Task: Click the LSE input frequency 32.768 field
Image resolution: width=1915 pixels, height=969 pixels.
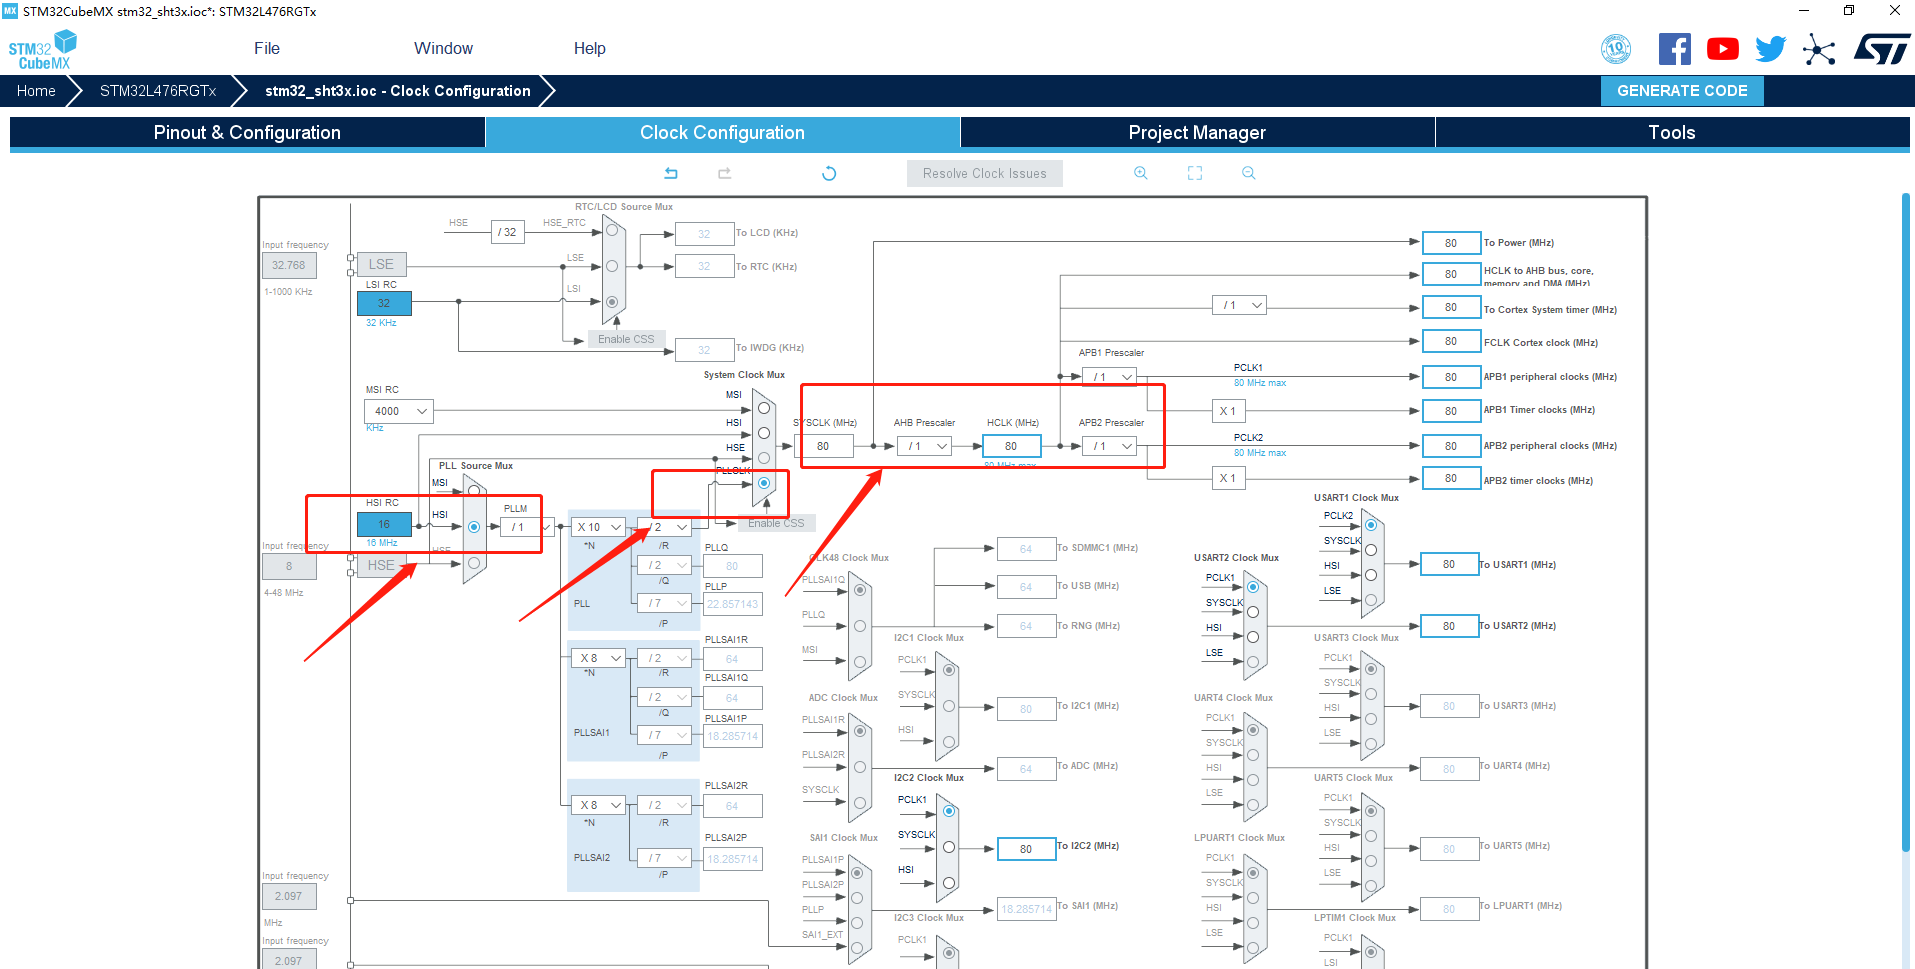Action: click(289, 265)
